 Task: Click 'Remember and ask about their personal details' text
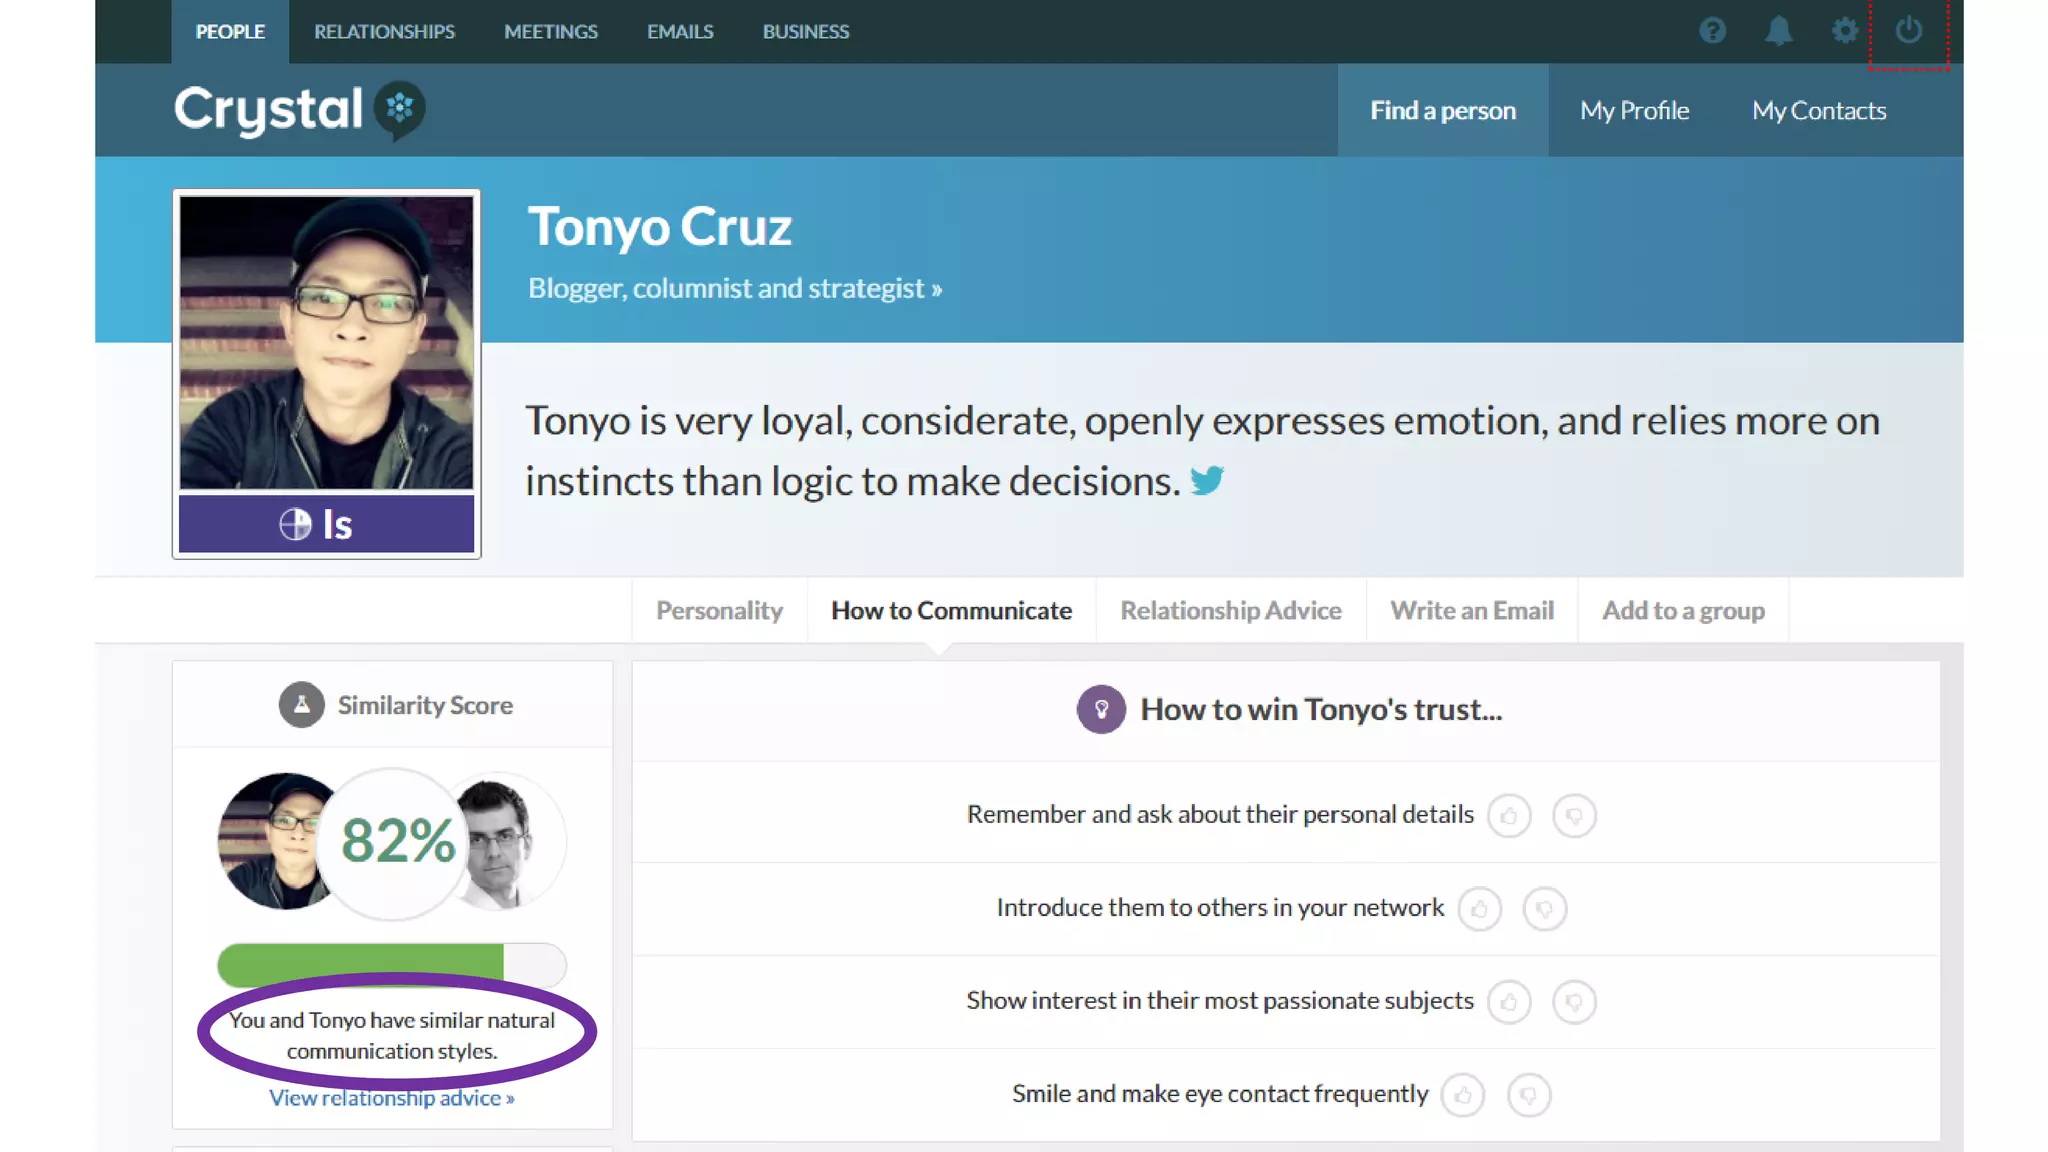(x=1220, y=815)
